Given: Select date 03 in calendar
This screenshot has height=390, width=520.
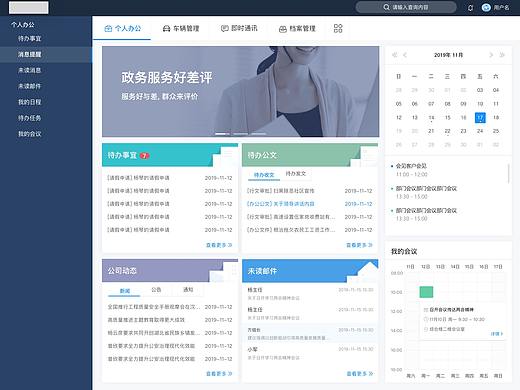Looking at the screenshot, I should point(480,90).
